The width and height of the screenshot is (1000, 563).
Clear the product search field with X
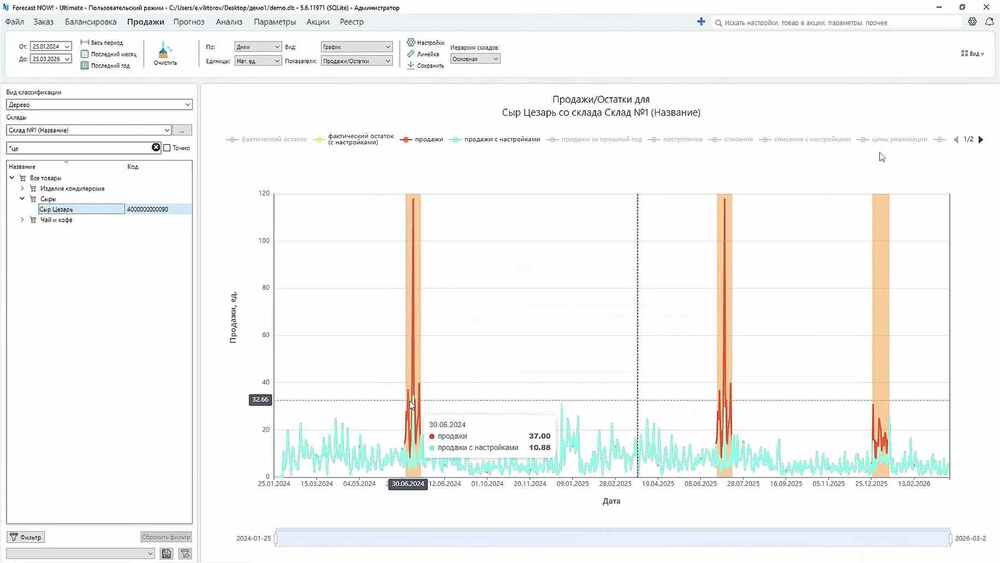coord(156,147)
